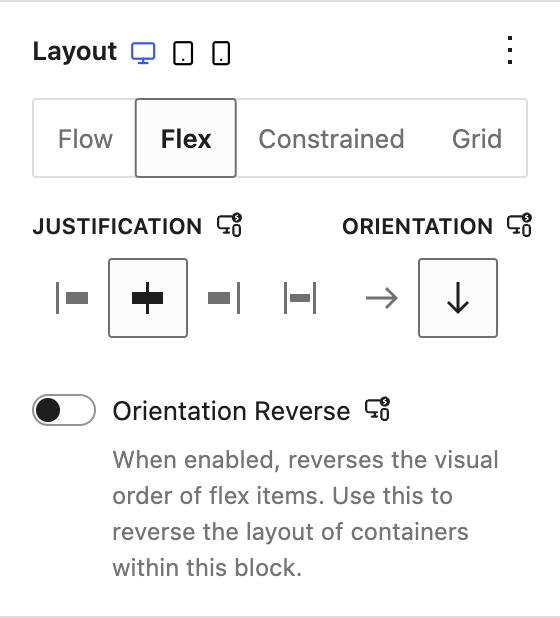560x618 pixels.
Task: Click responsive icon next to ORIENTATION label
Action: [519, 225]
